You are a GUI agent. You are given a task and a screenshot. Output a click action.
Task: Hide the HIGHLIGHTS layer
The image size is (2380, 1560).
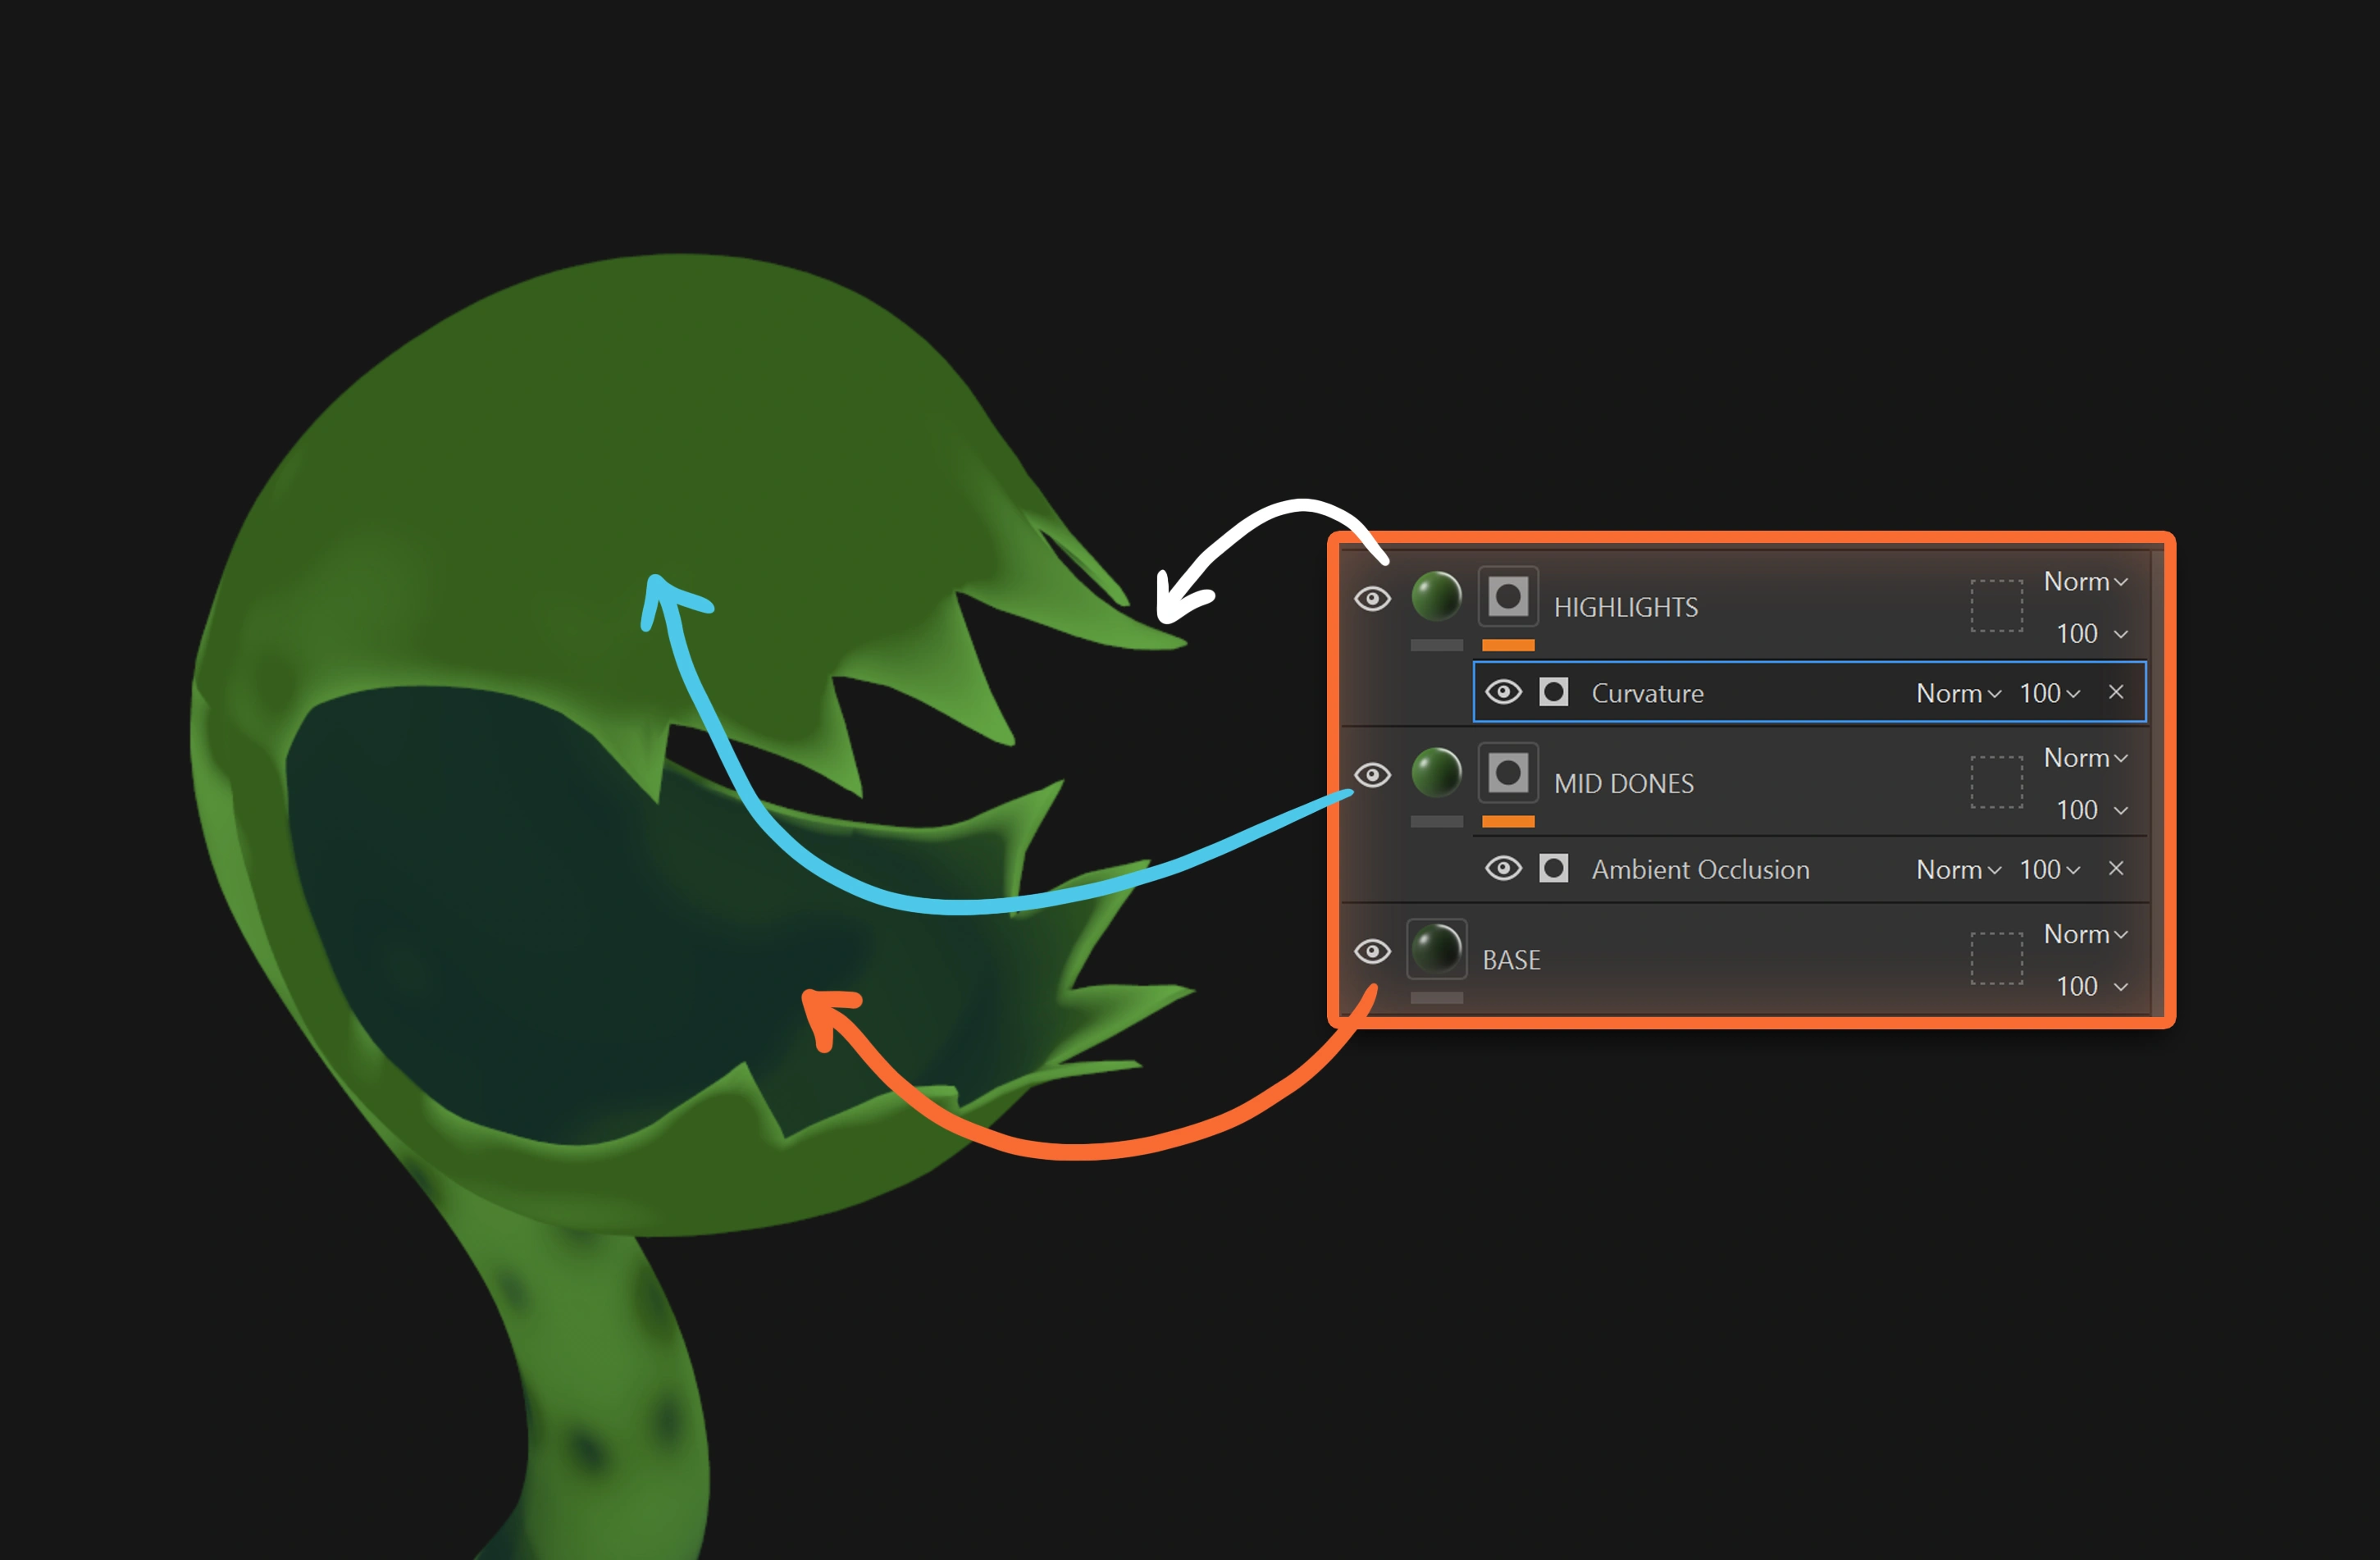coord(1372,599)
